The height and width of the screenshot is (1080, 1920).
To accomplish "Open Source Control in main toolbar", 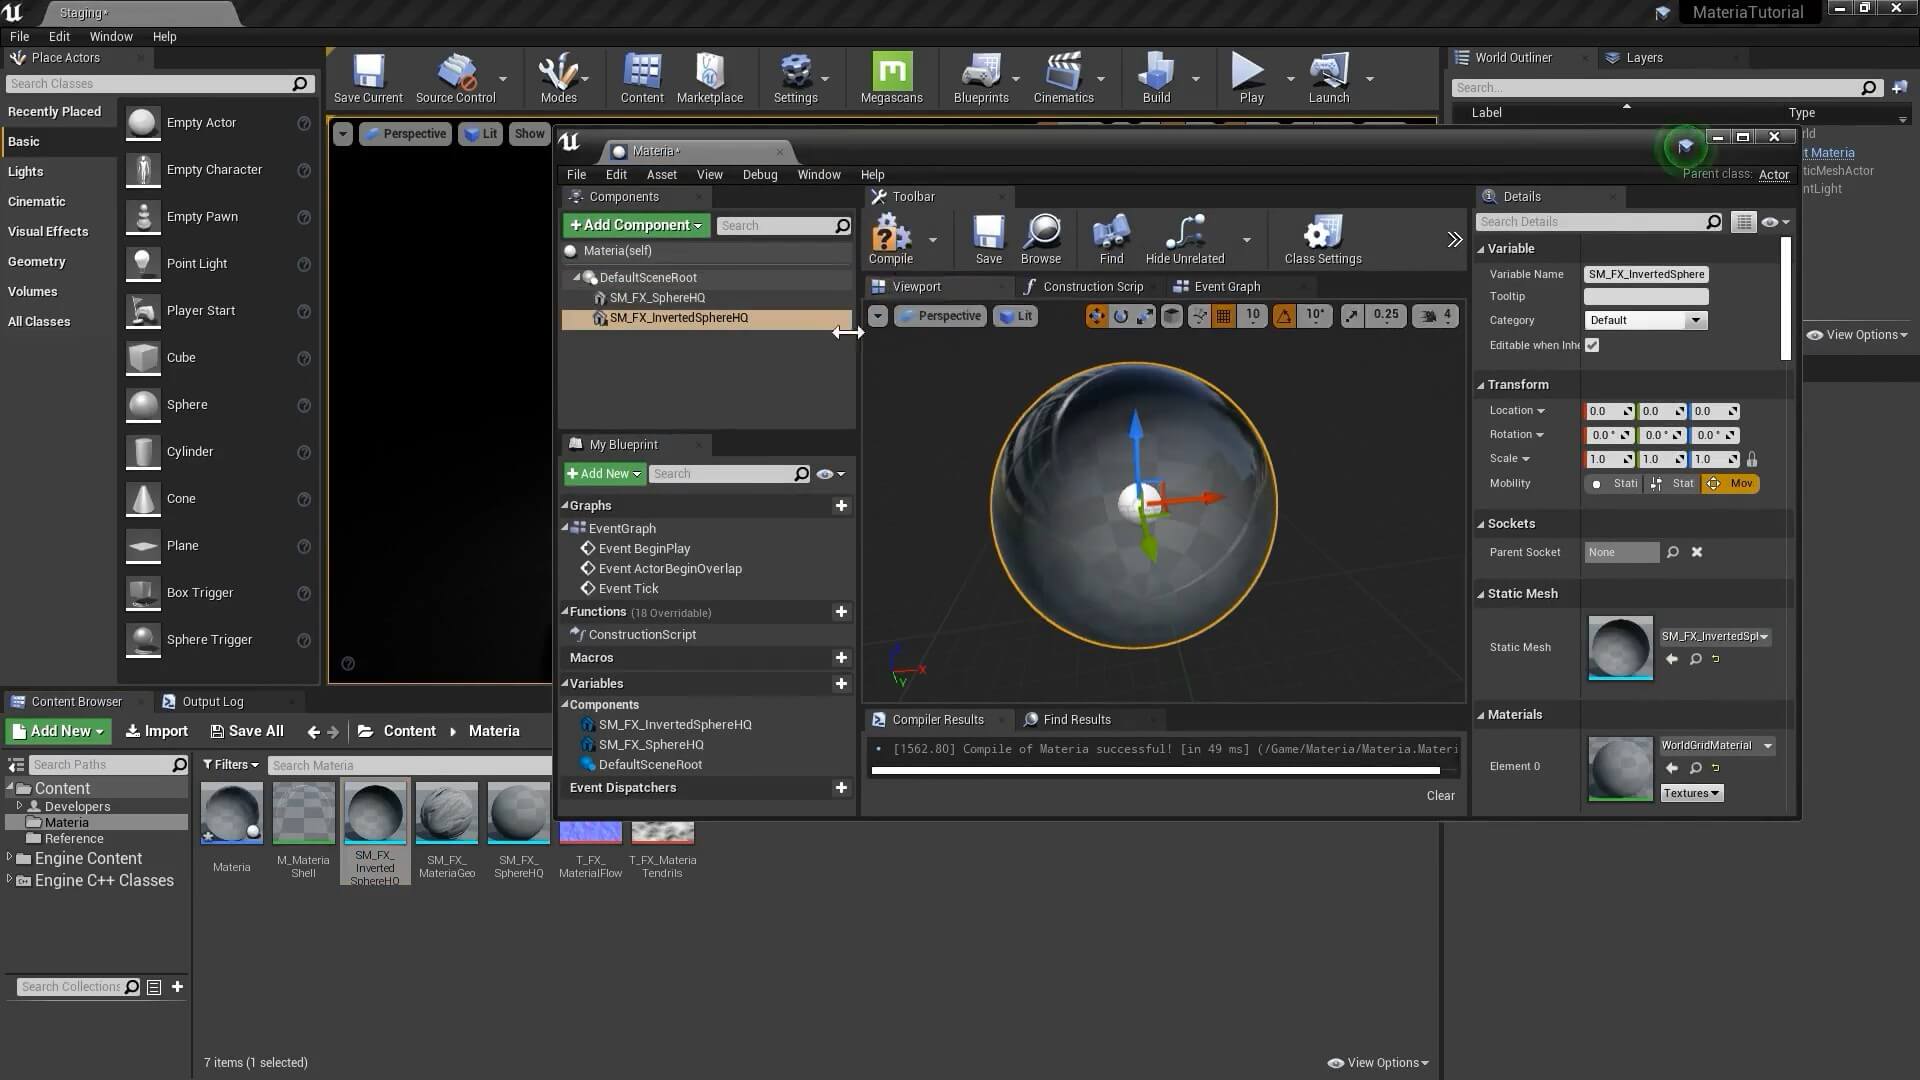I will 455,78.
